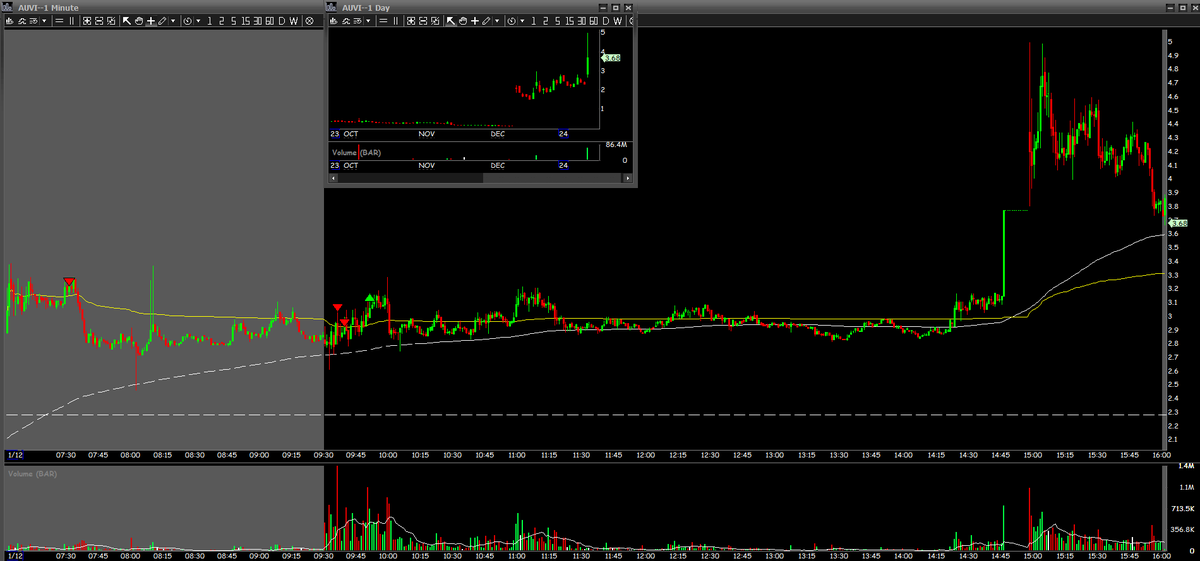The height and width of the screenshot is (561, 1200).
Task: Switch 1 Minute chart to Weekly (W) interval
Action: [x=294, y=21]
